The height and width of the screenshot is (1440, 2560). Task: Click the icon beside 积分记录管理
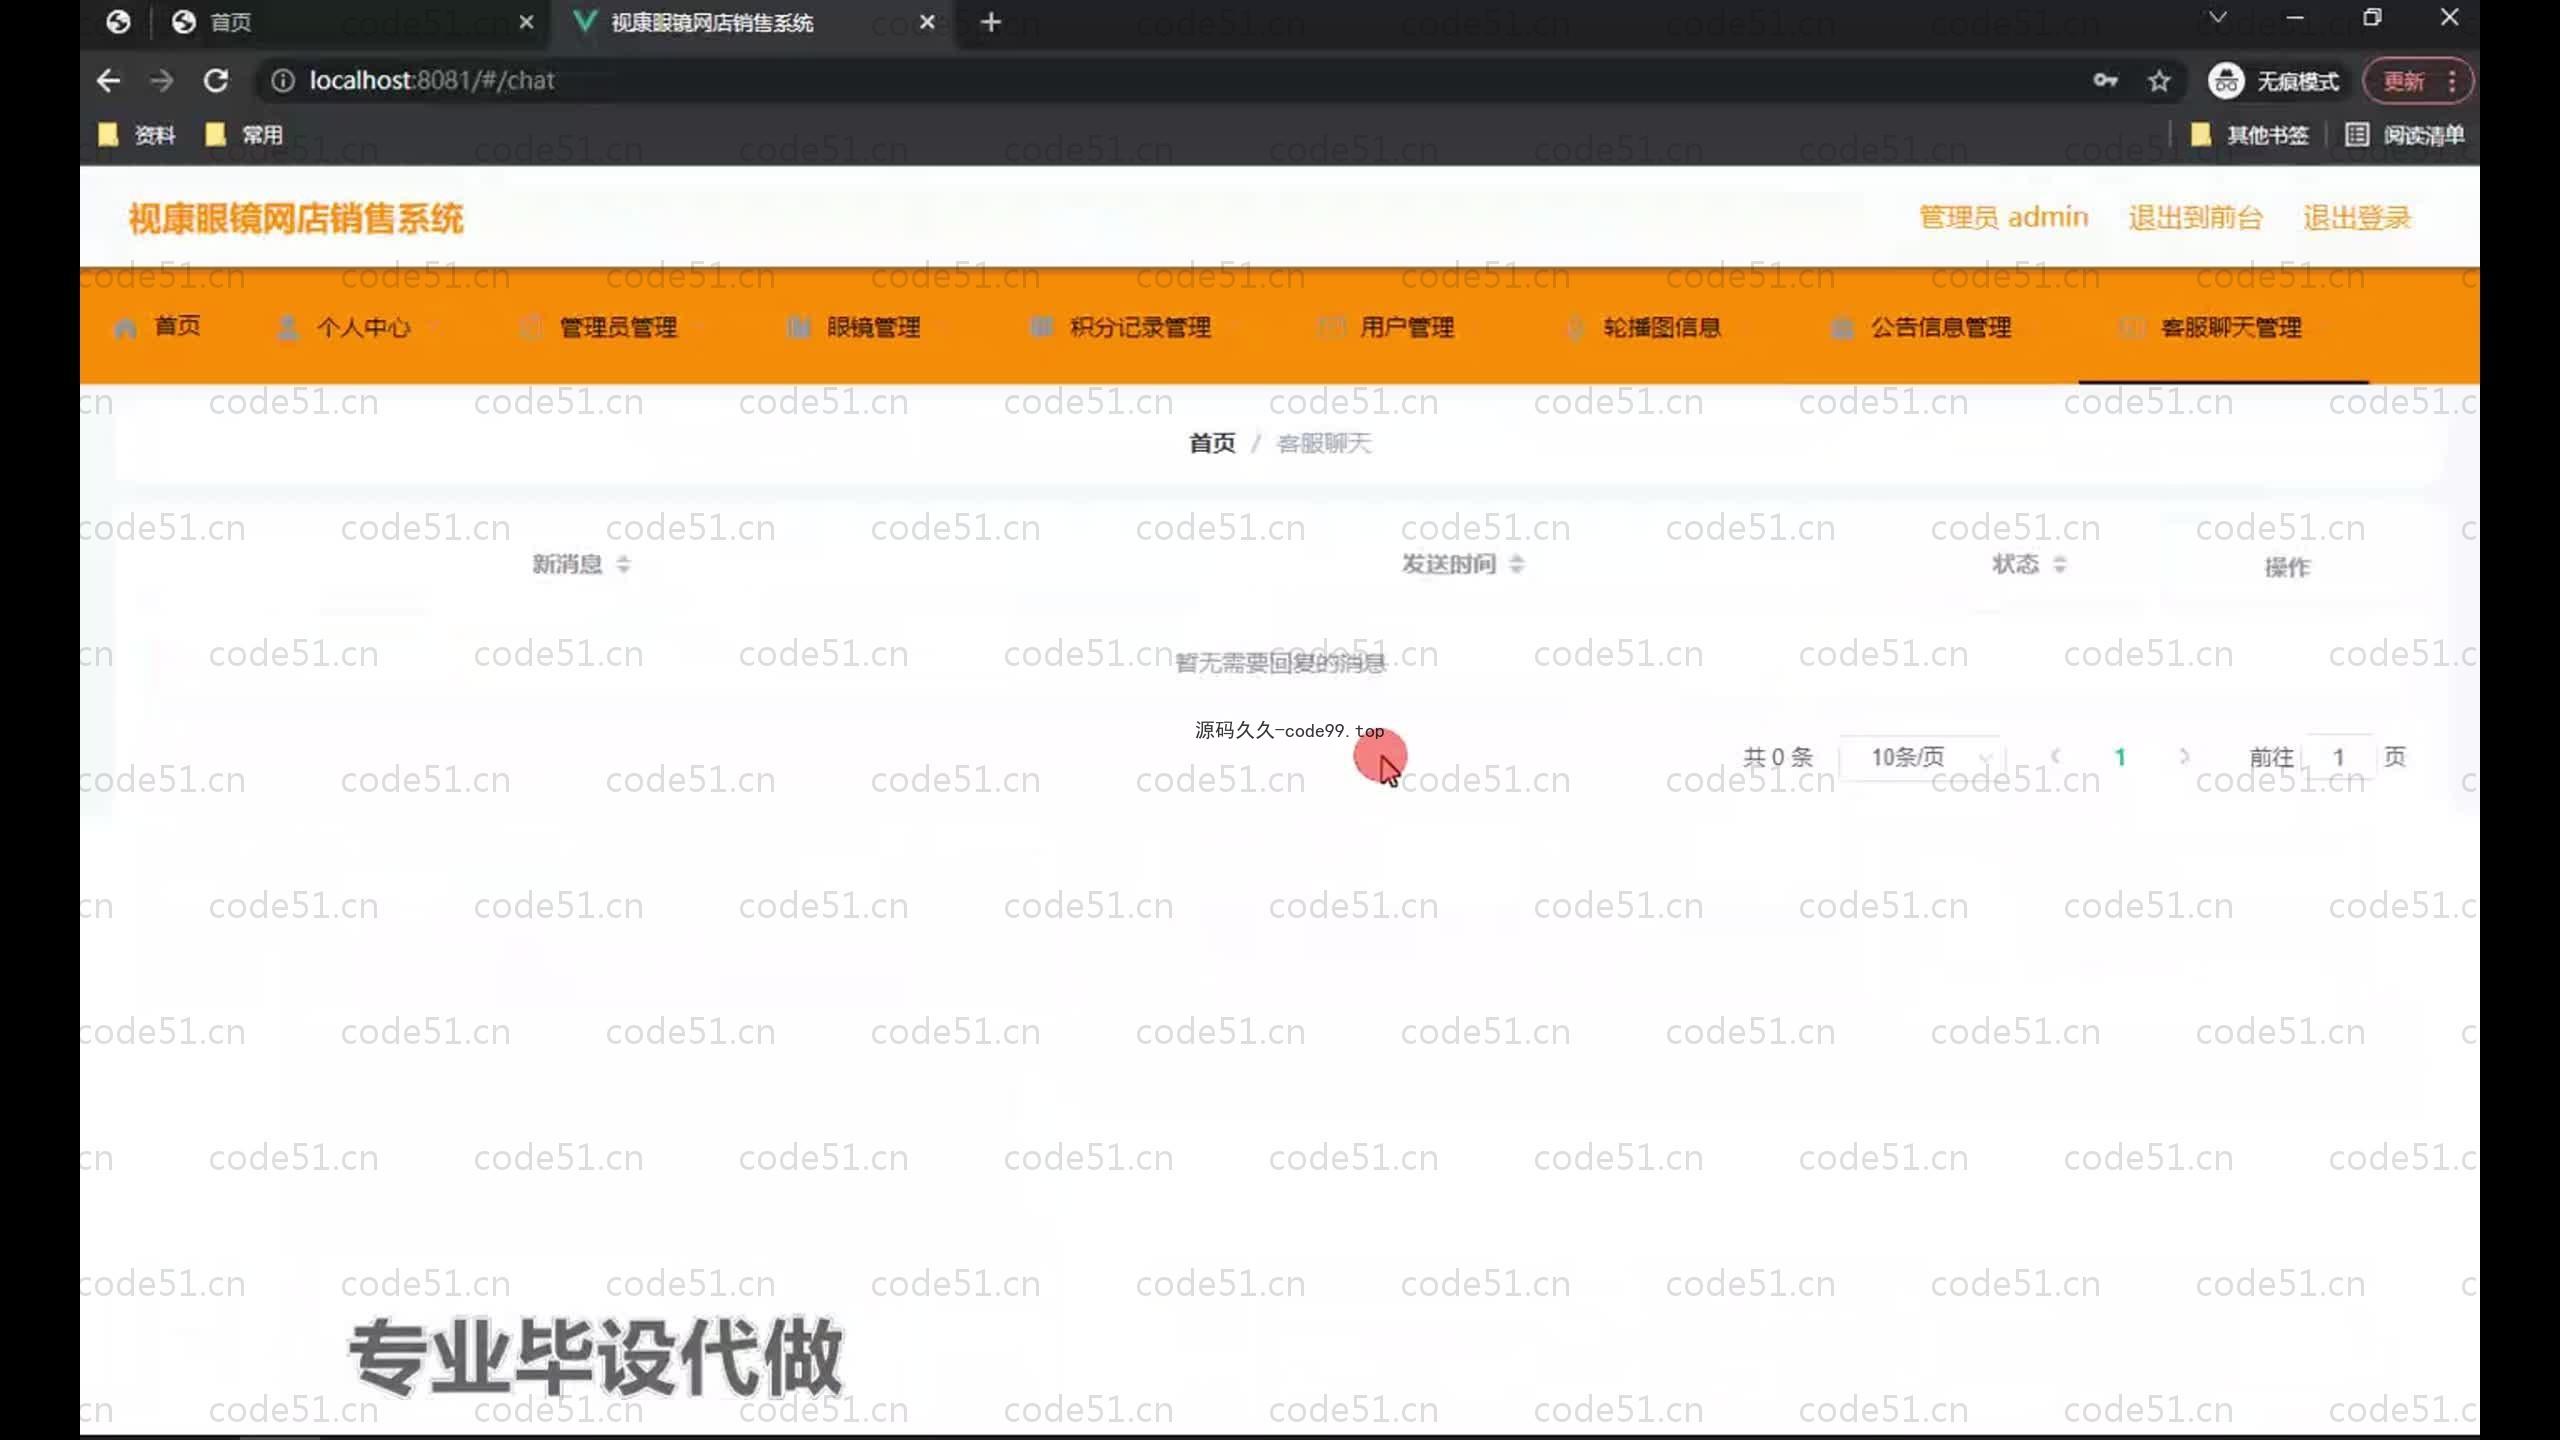(1041, 327)
